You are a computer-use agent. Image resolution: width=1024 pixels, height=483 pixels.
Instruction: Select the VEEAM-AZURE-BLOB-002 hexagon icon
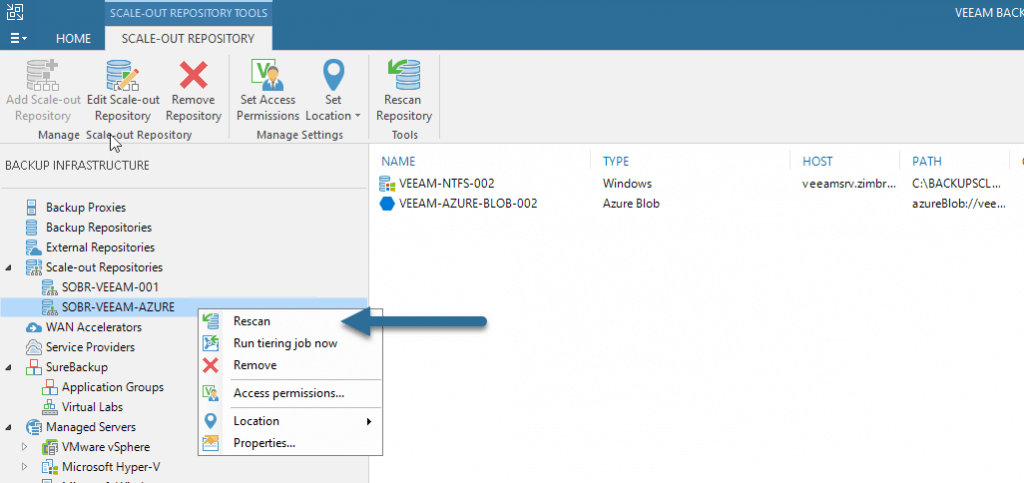[x=387, y=204]
